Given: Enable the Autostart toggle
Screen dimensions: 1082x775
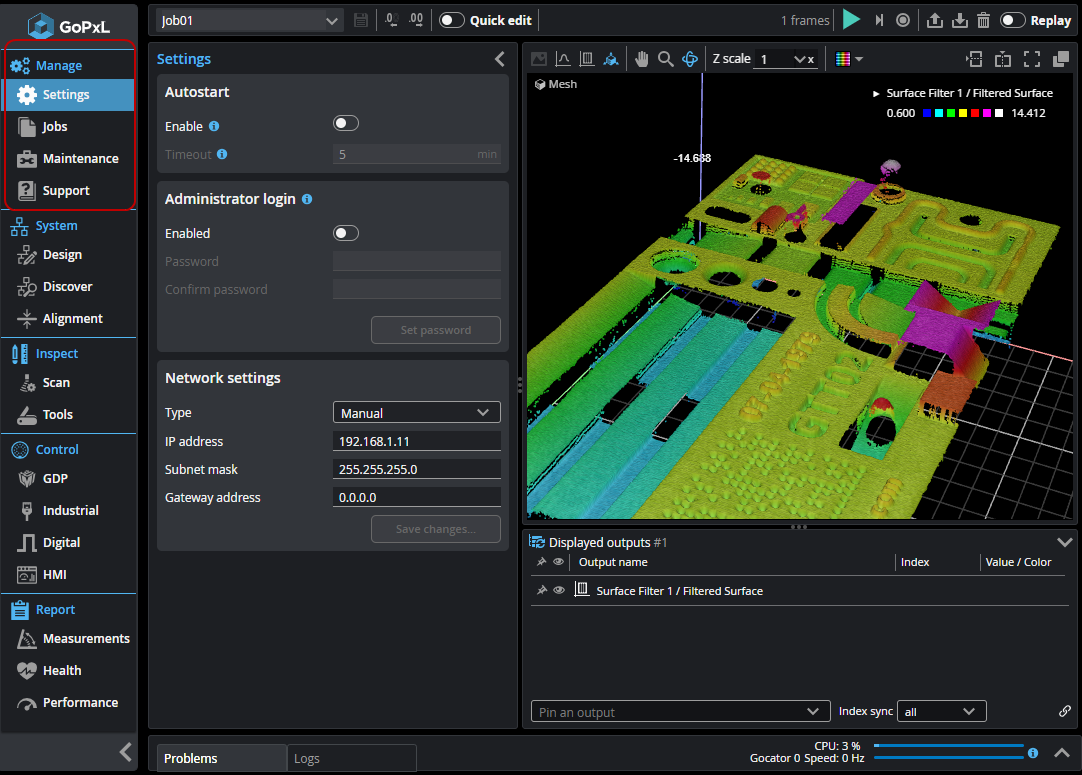Looking at the screenshot, I should pos(346,123).
